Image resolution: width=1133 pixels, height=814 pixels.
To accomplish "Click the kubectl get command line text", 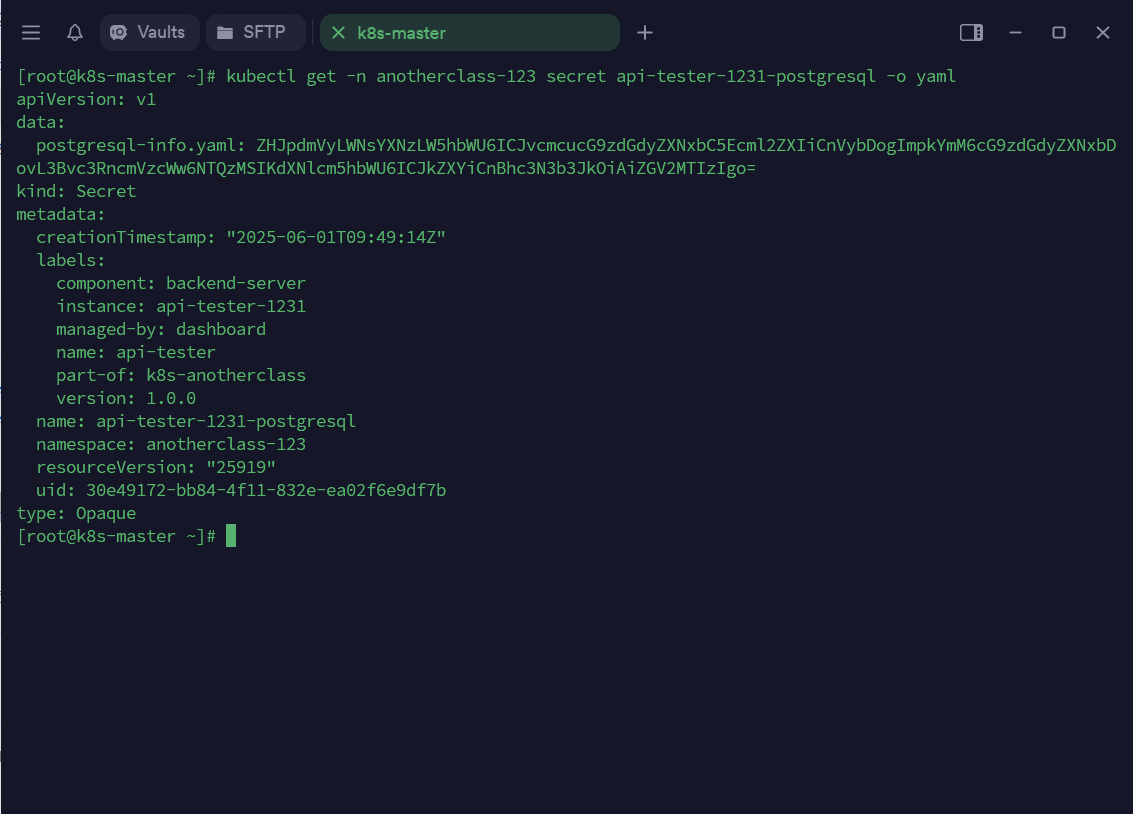I will 590,77.
